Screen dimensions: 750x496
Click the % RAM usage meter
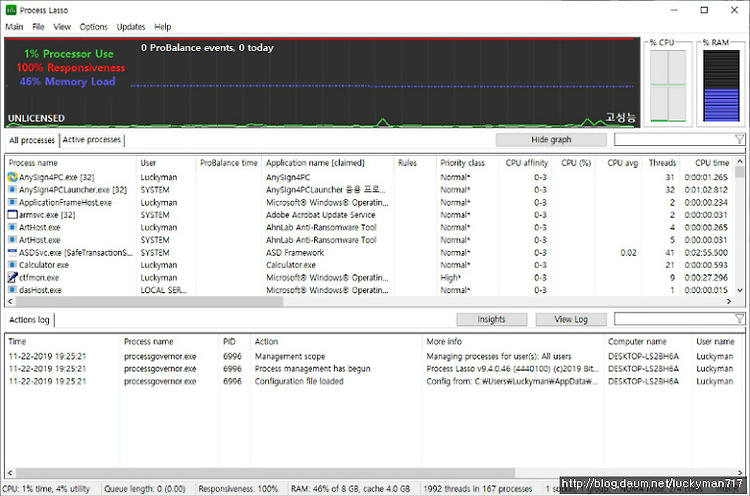(721, 86)
